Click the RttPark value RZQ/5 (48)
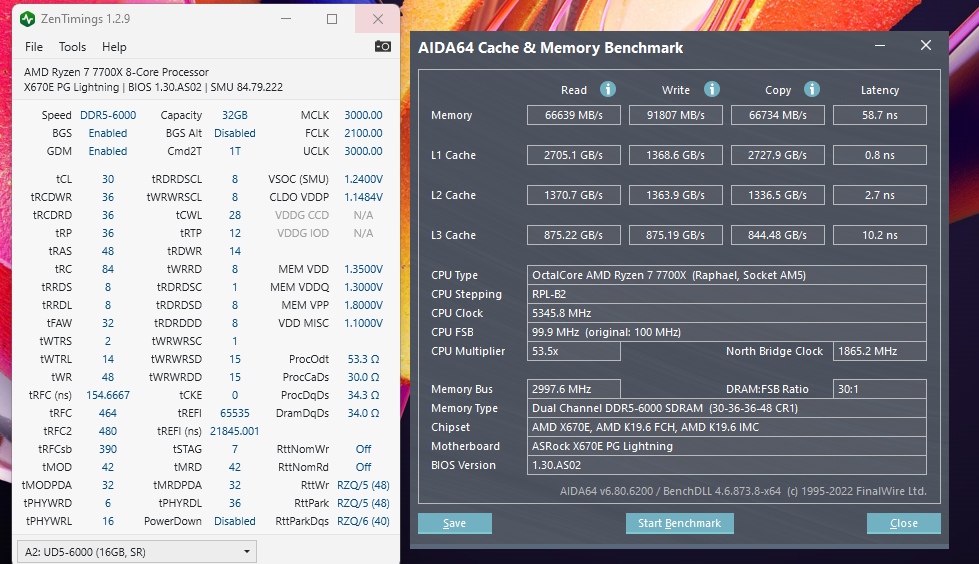 point(363,503)
